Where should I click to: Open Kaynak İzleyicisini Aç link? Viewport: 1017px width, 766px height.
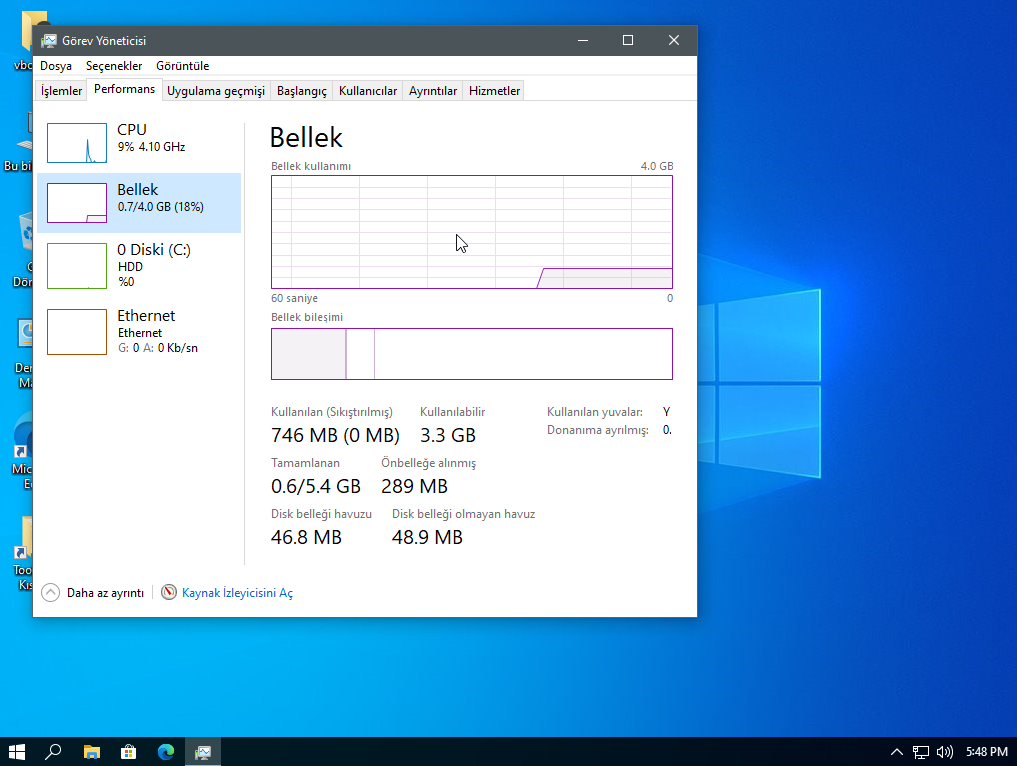pyautogui.click(x=237, y=593)
